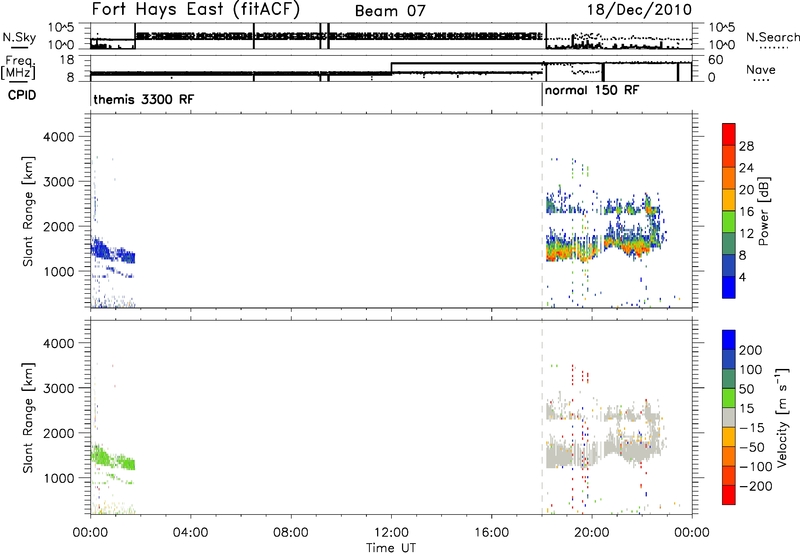
Task: Click the date '18/Dec/2010'
Action: pyautogui.click(x=639, y=10)
